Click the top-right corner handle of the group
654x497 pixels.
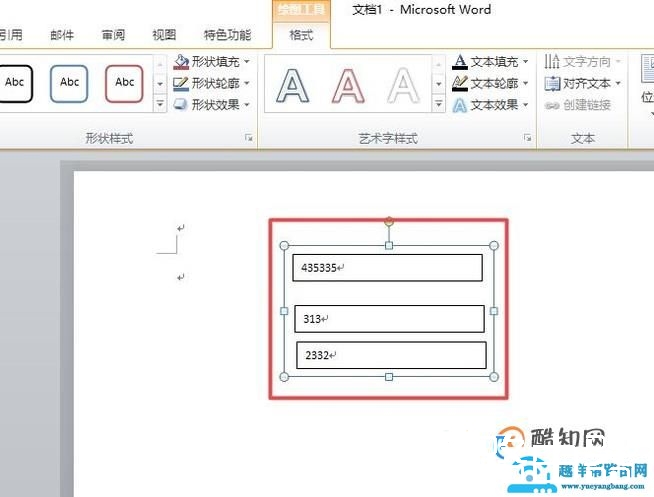click(x=494, y=246)
